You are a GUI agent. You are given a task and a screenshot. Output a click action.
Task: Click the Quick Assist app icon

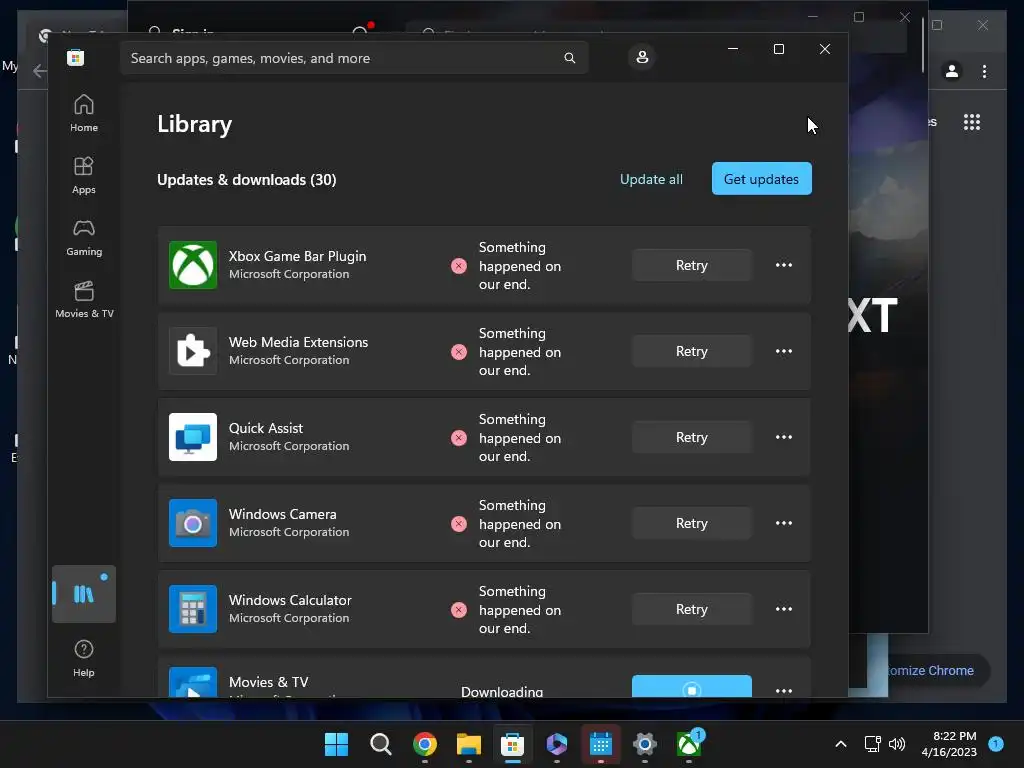pyautogui.click(x=193, y=437)
